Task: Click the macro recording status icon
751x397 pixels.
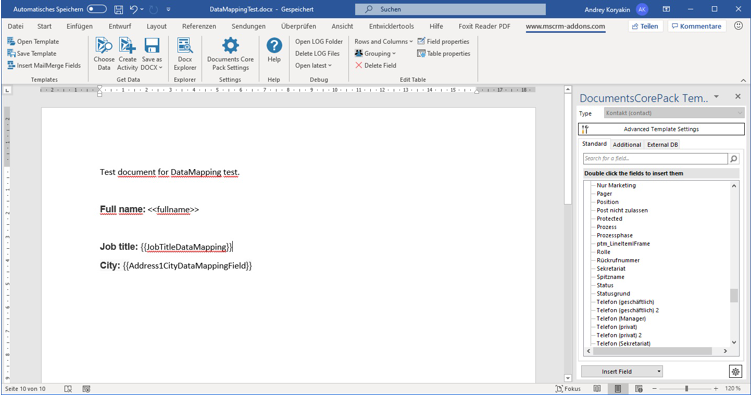Action: (x=86, y=389)
